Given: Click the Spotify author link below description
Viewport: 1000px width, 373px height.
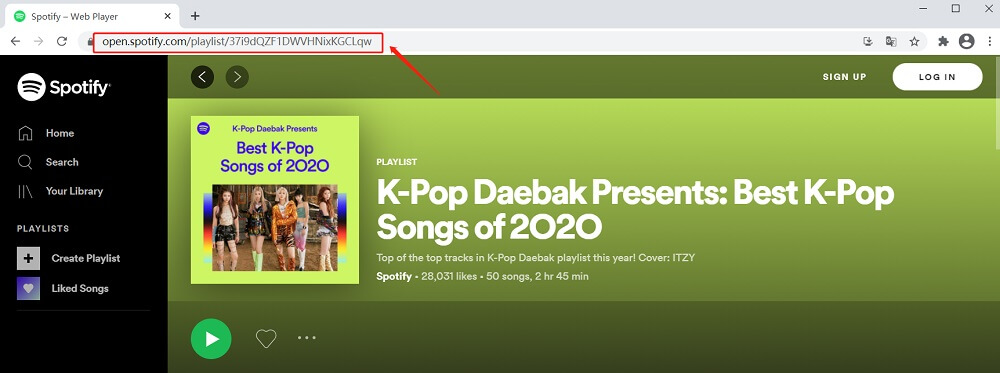Looking at the screenshot, I should (x=394, y=277).
